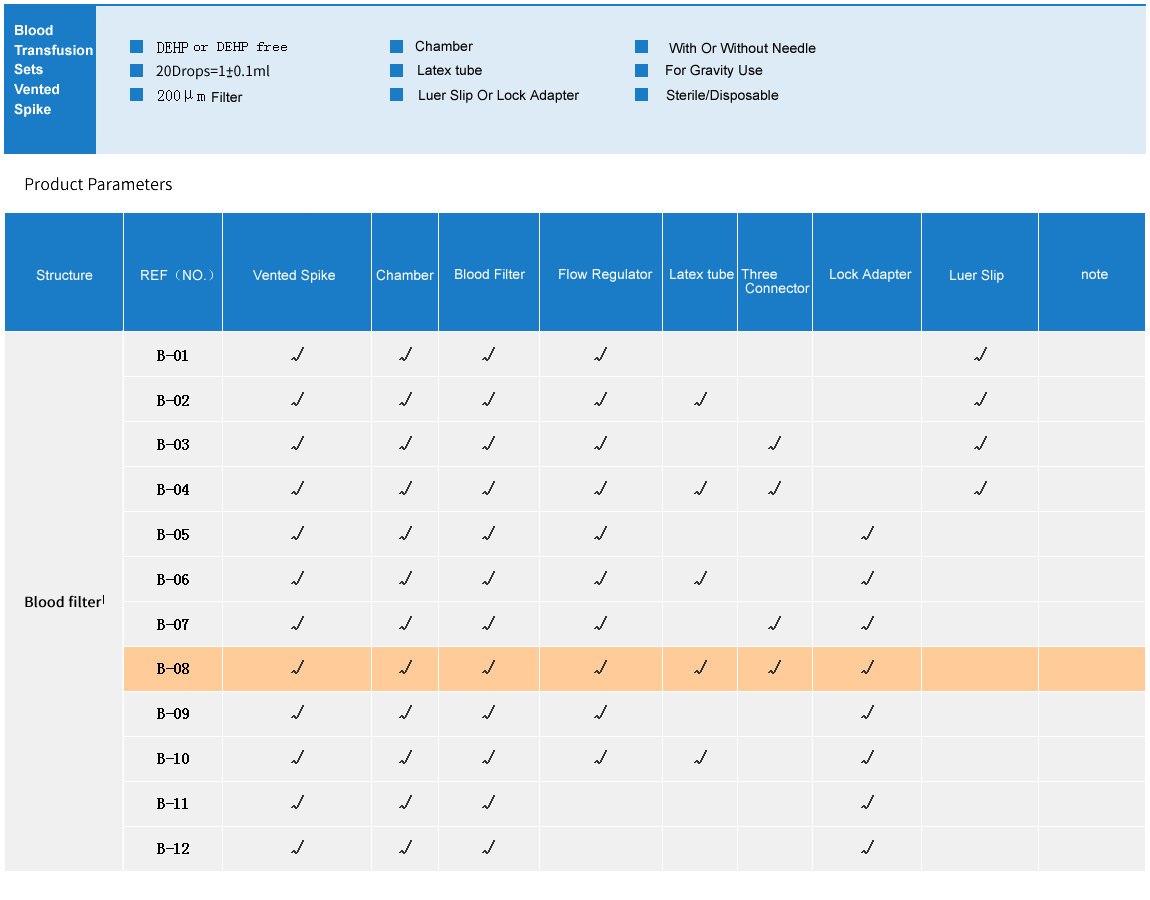Click blue square before With Or Without Needle

(x=642, y=47)
